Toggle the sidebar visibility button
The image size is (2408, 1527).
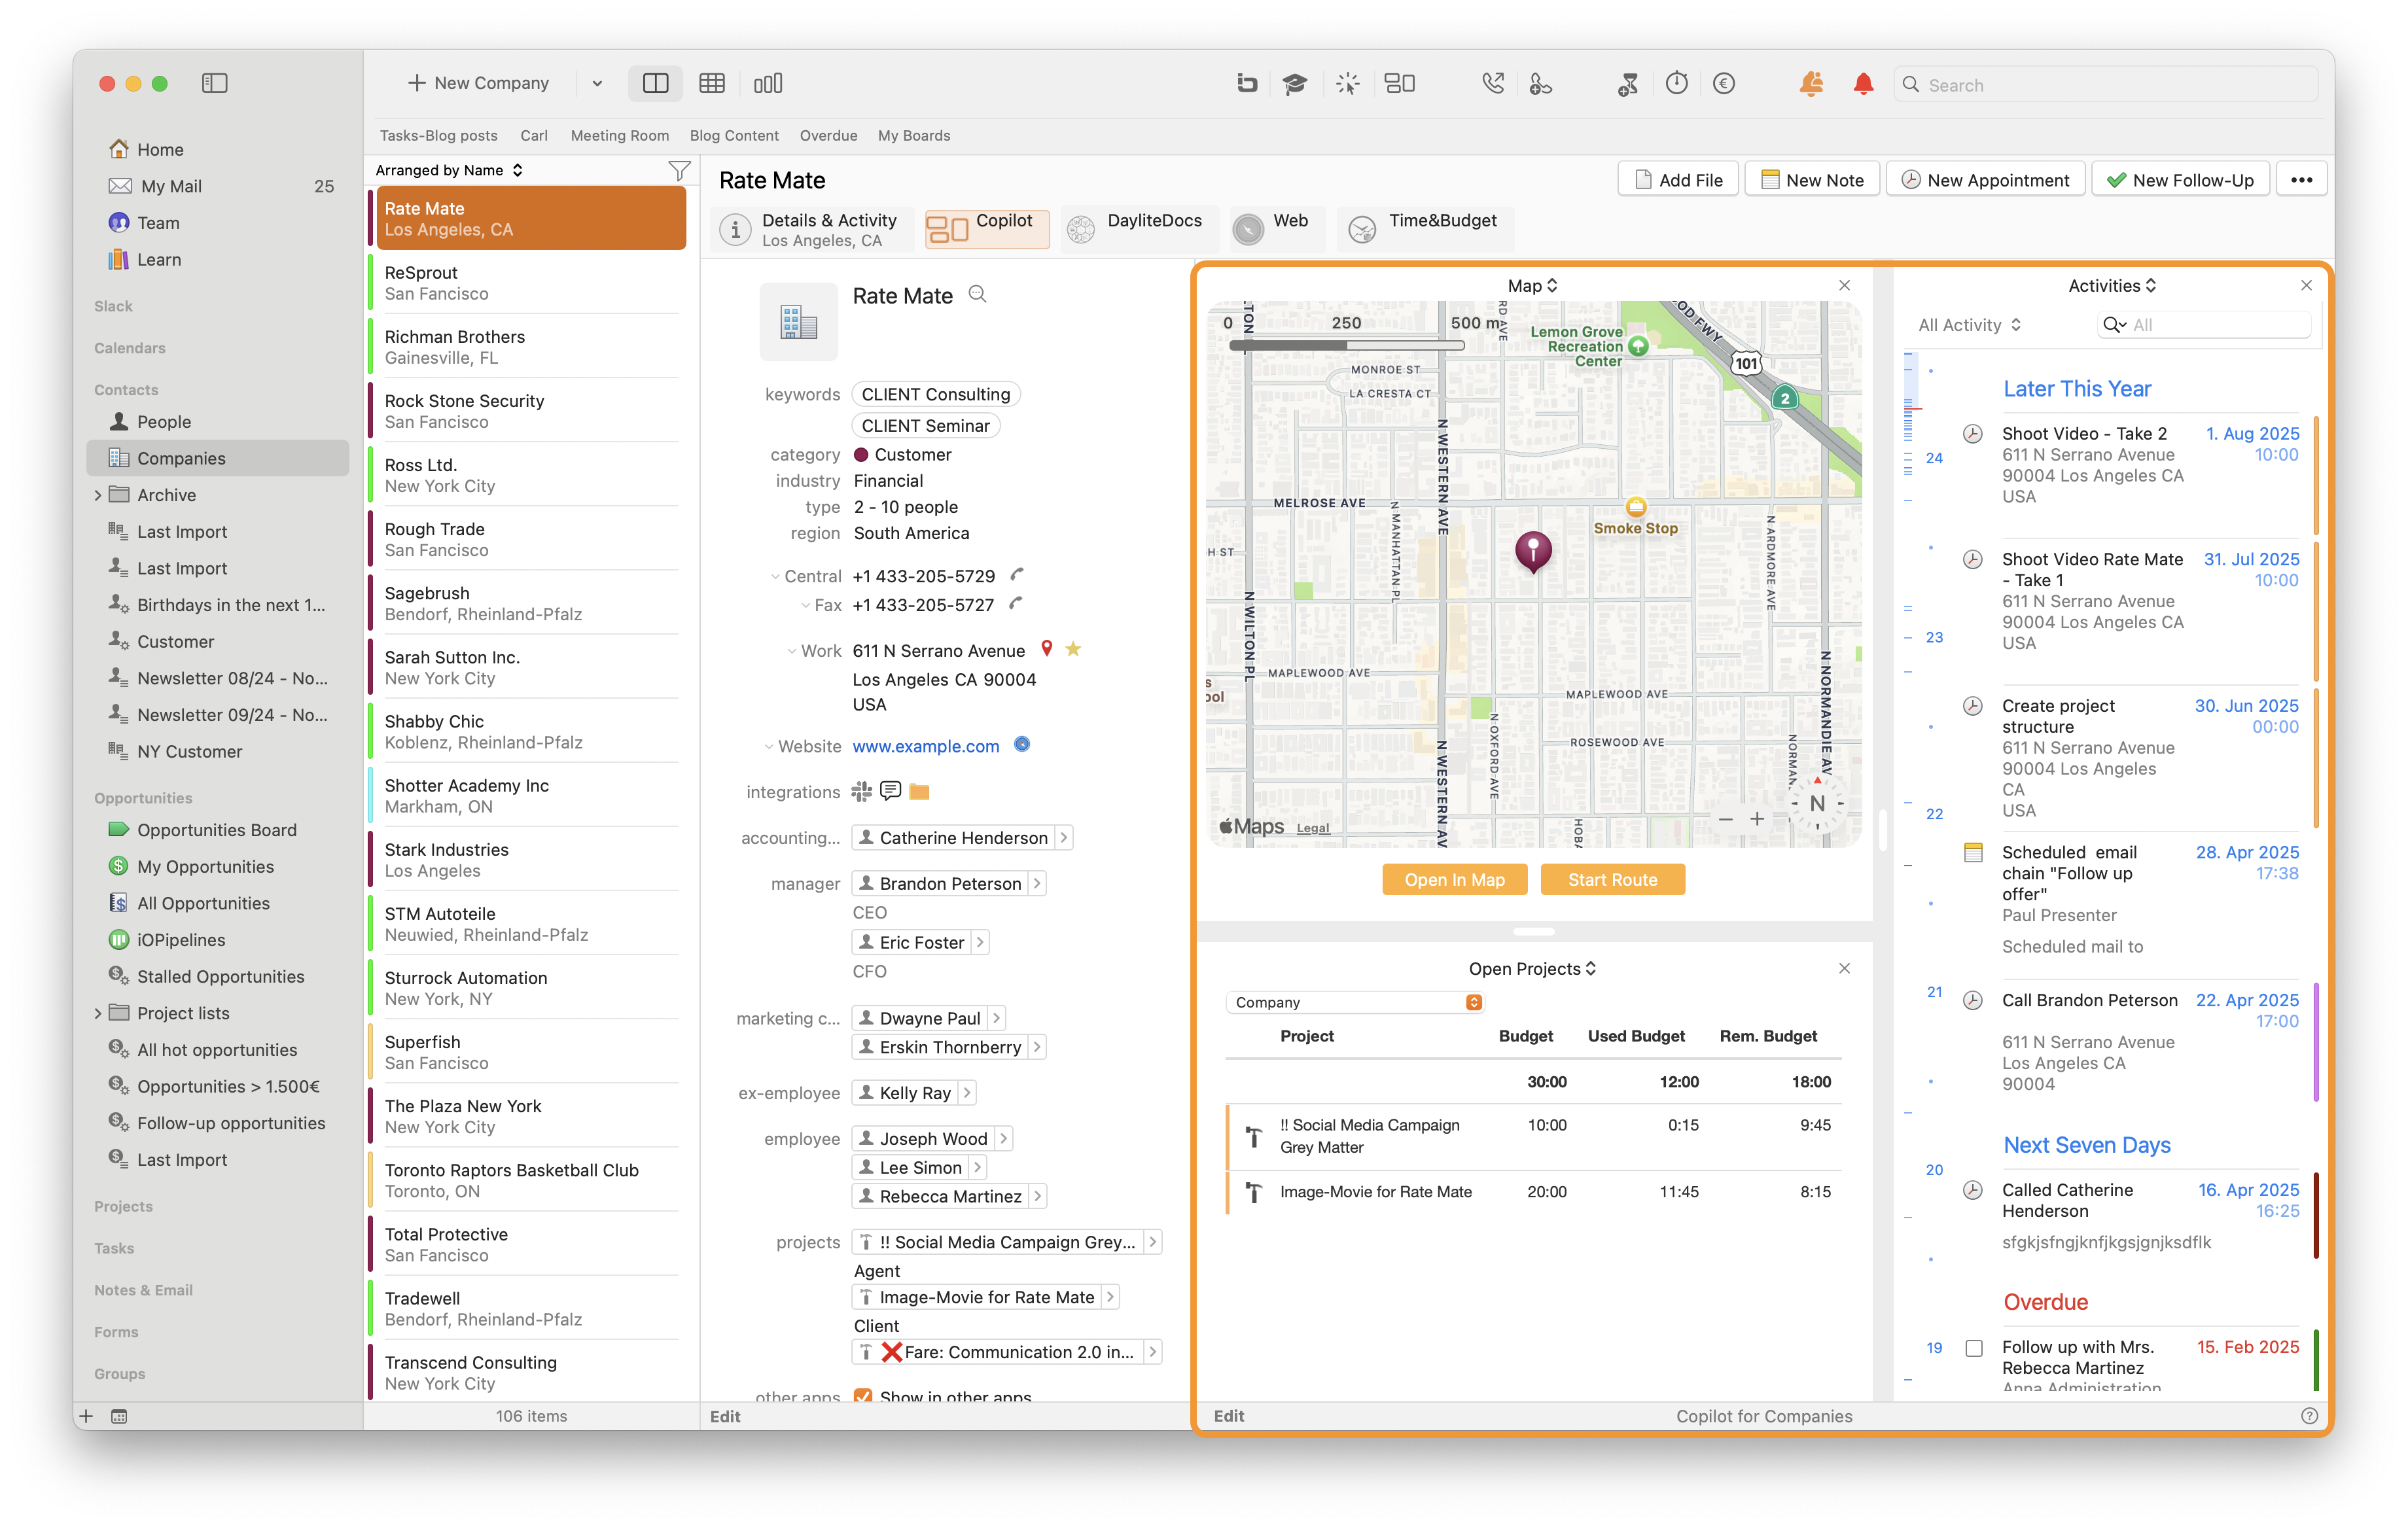coord(214,84)
